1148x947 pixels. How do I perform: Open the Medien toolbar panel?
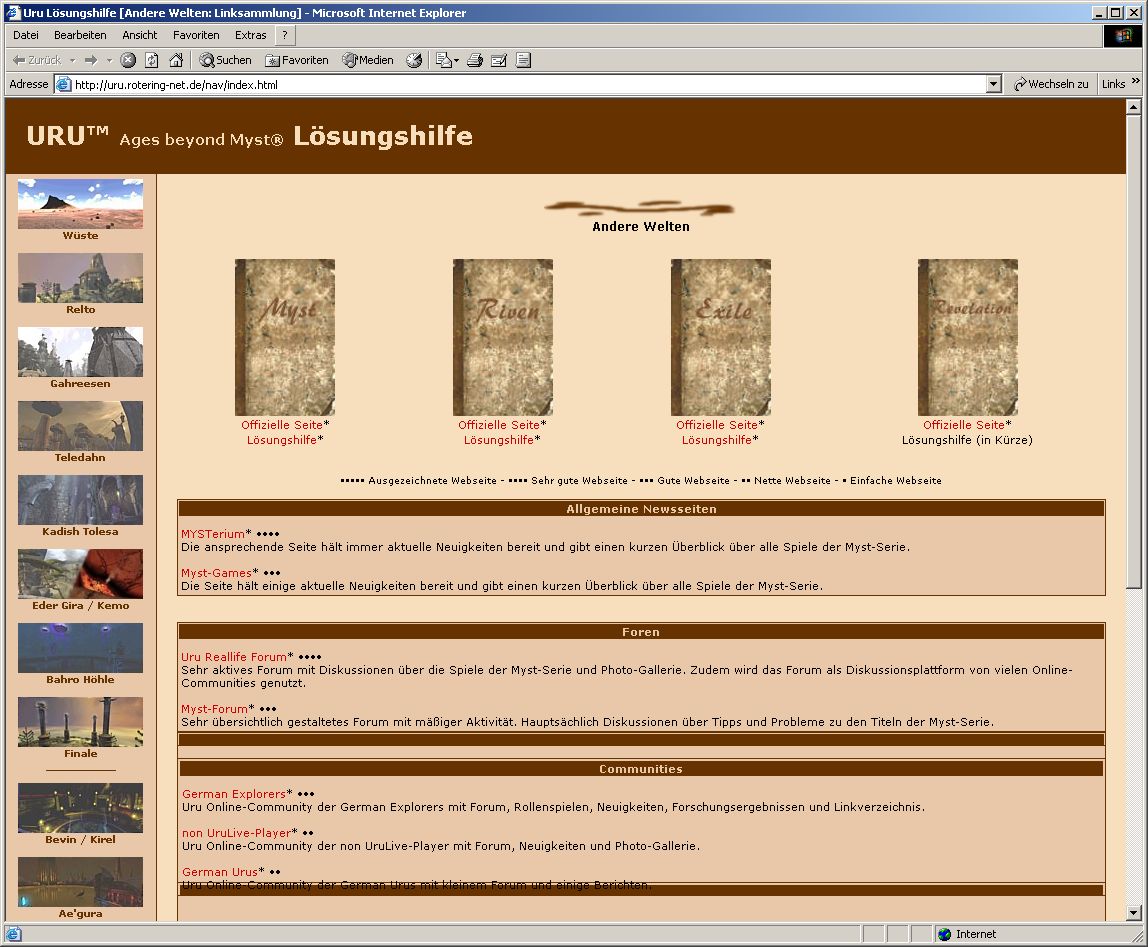tap(368, 60)
